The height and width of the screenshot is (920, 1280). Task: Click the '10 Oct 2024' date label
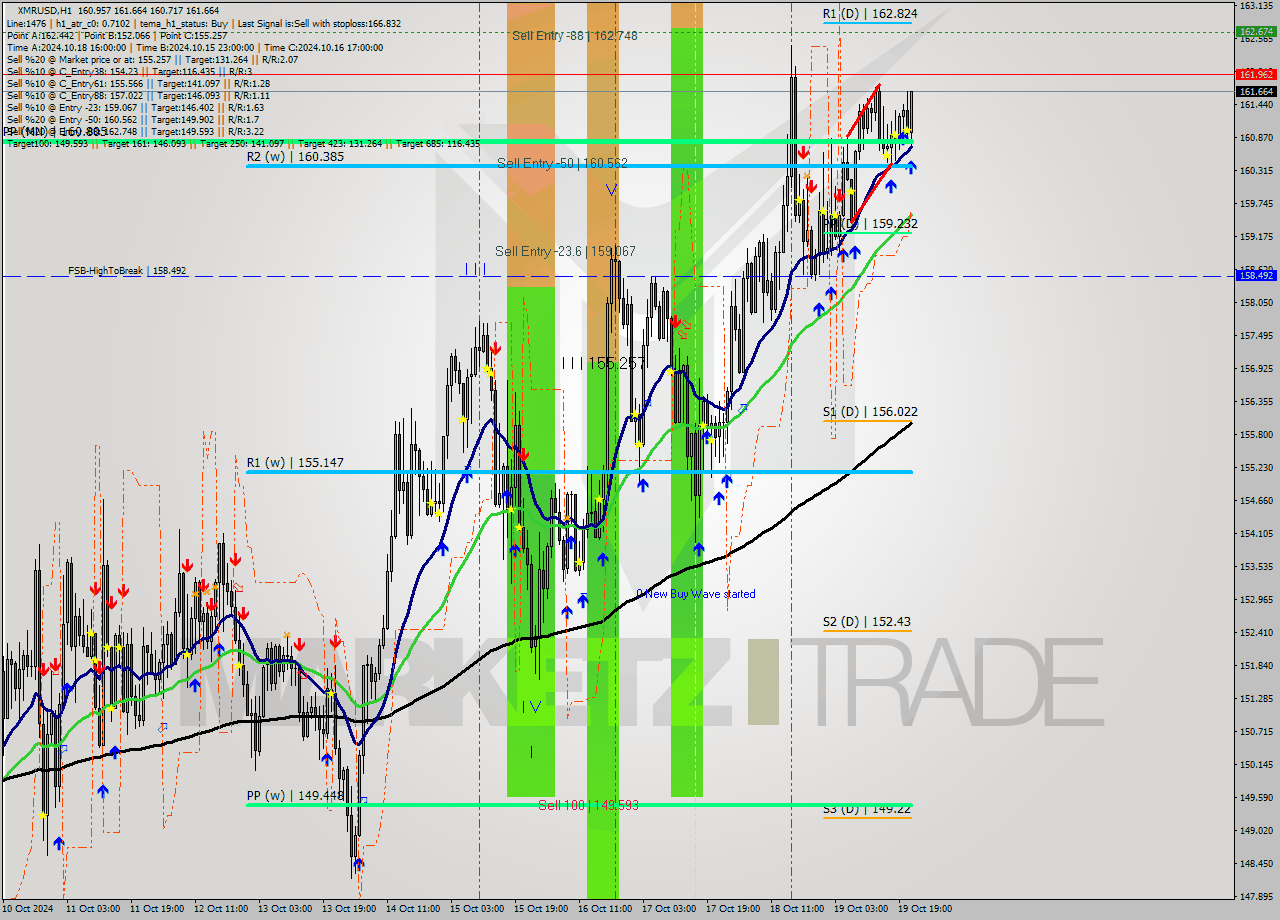tap(25, 909)
